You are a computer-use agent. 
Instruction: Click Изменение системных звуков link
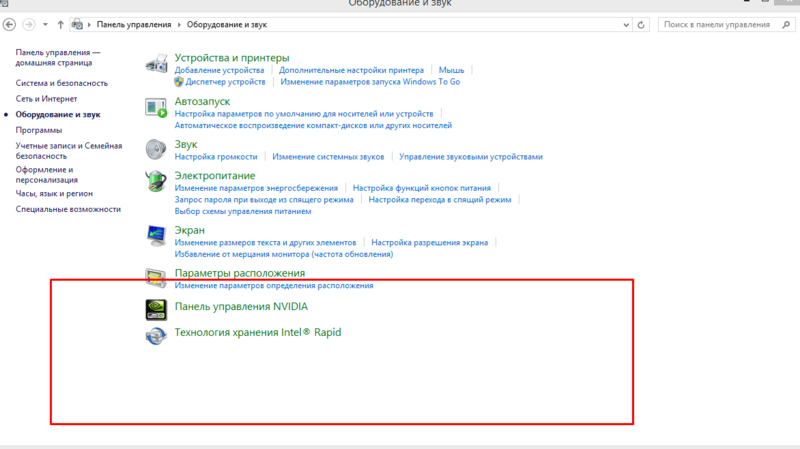[328, 157]
